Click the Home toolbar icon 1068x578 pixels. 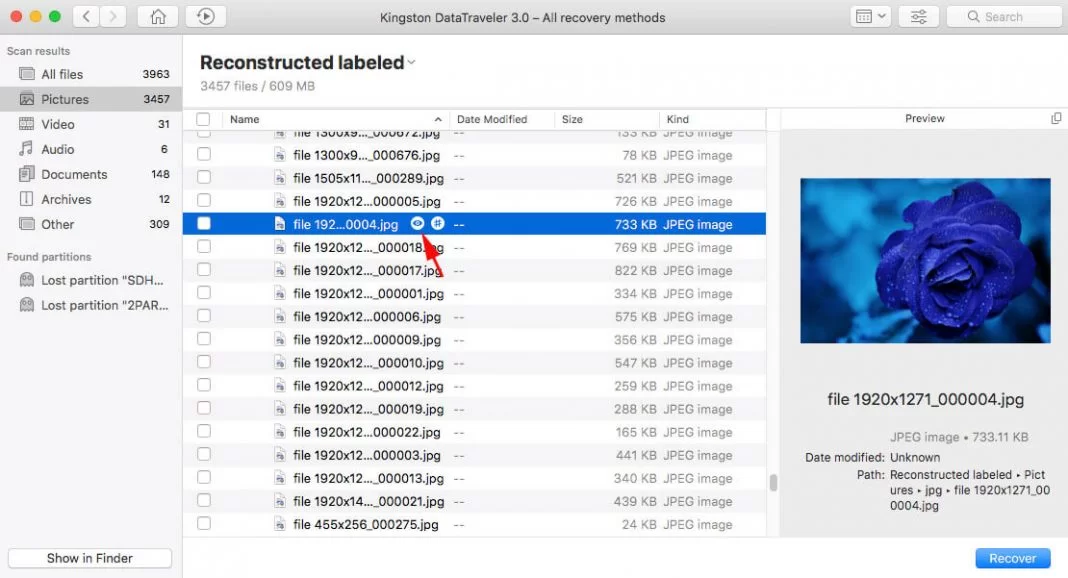158,16
